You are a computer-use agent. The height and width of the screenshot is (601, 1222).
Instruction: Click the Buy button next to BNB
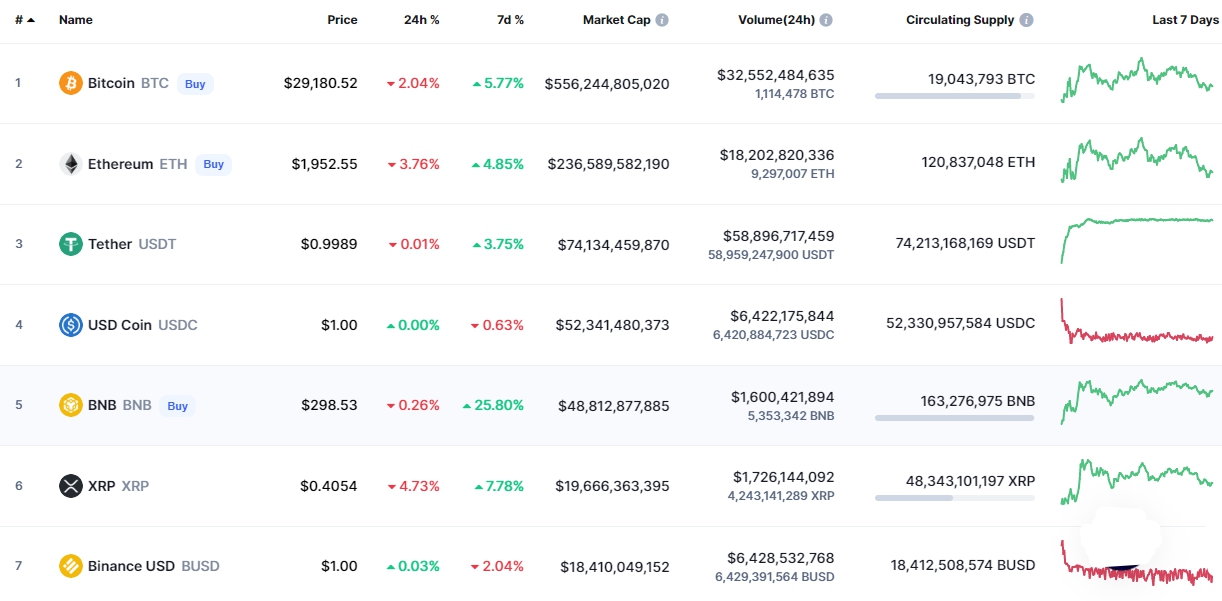tap(177, 406)
